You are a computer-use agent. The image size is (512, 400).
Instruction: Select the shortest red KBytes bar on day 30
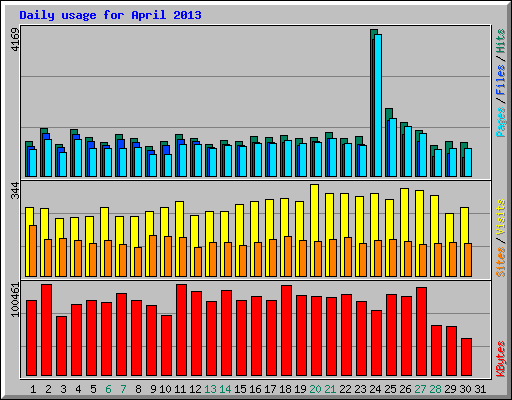click(467, 357)
